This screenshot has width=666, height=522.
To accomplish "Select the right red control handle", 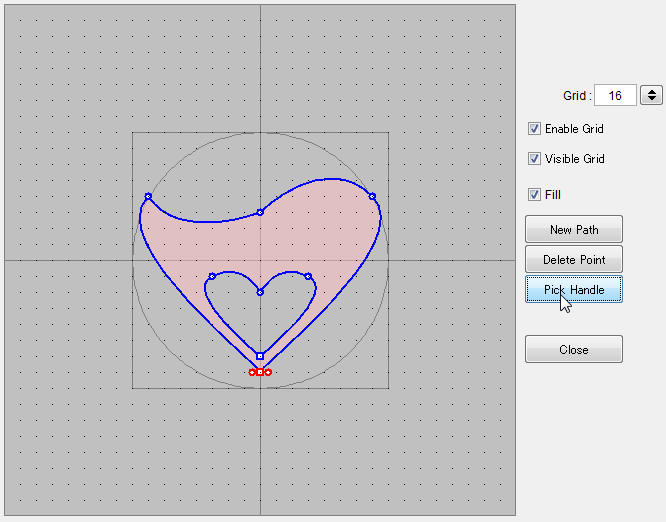I will (268, 372).
